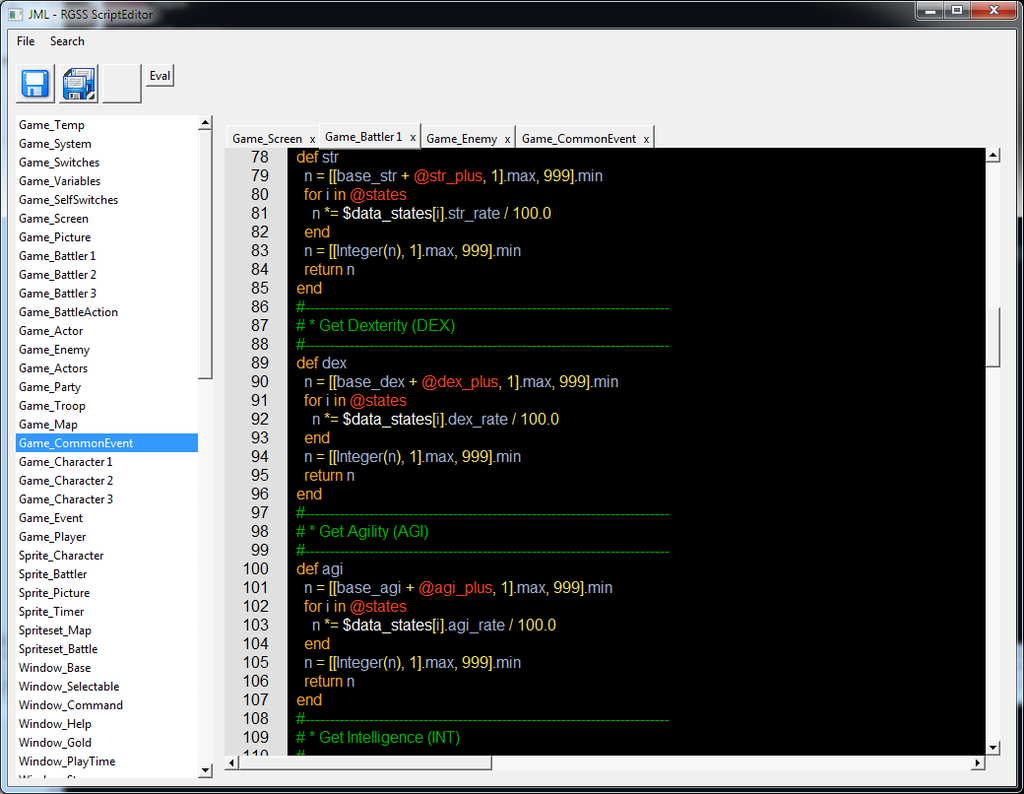
Task: Select Sprite_Battler in the script list
Action: pyautogui.click(x=106, y=574)
